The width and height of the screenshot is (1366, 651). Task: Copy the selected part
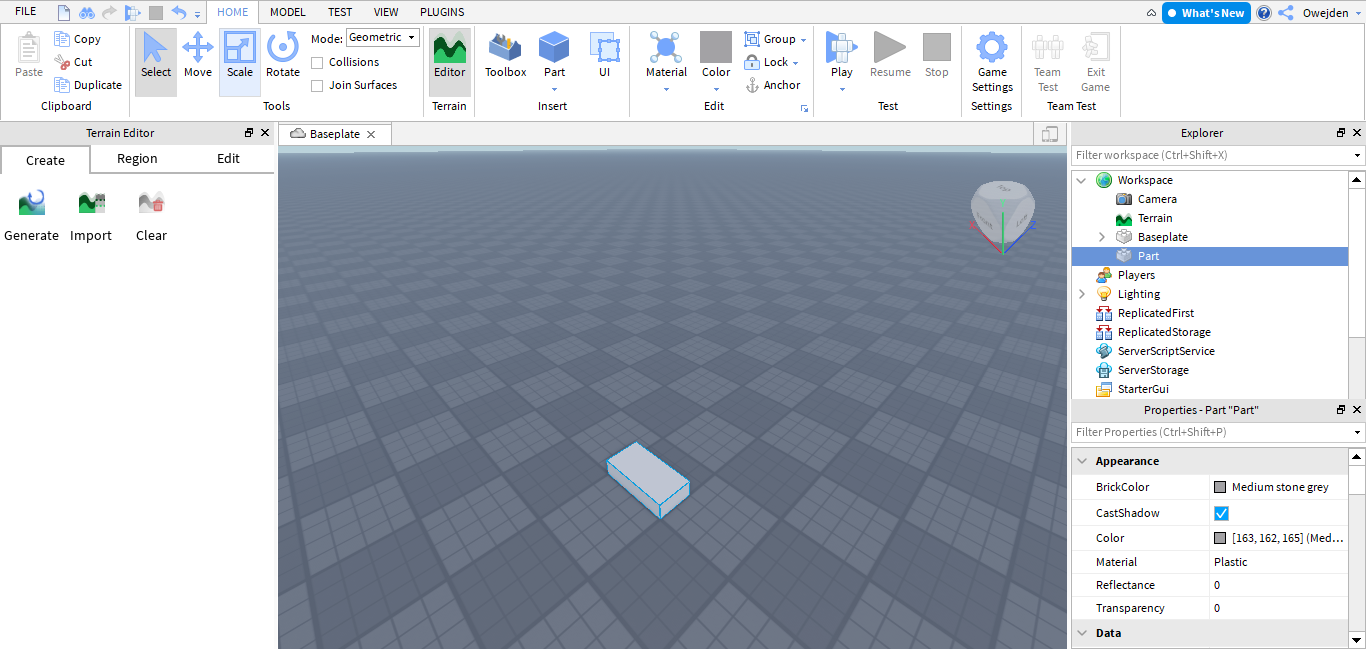[78, 39]
